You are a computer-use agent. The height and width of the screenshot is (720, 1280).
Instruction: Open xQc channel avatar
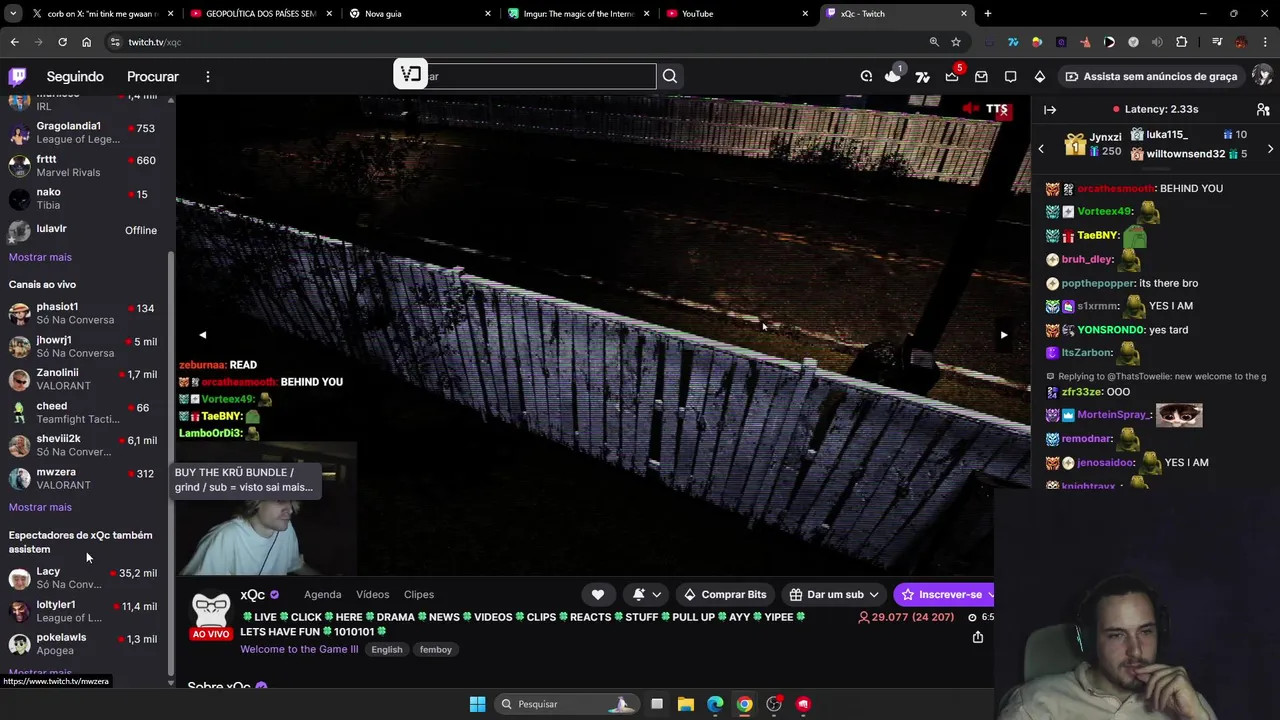point(211,609)
